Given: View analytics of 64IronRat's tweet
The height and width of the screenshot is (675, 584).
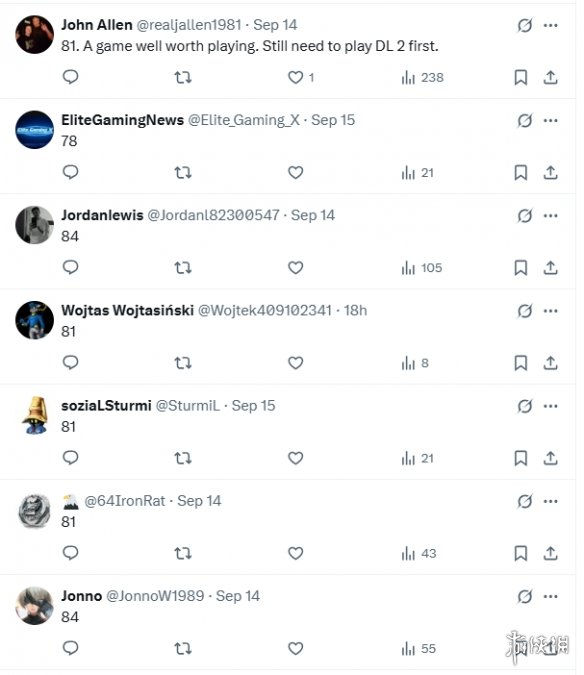Looking at the screenshot, I should tap(419, 553).
